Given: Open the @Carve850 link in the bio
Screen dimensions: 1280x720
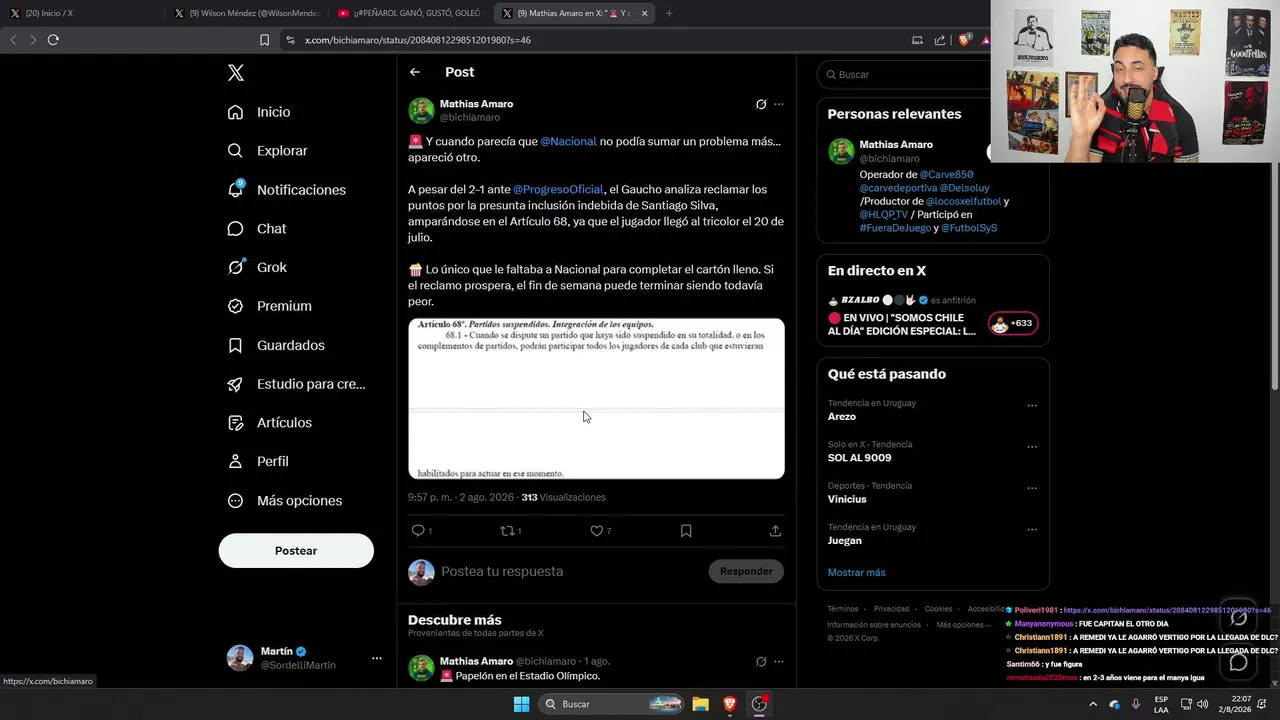Looking at the screenshot, I should [946, 174].
